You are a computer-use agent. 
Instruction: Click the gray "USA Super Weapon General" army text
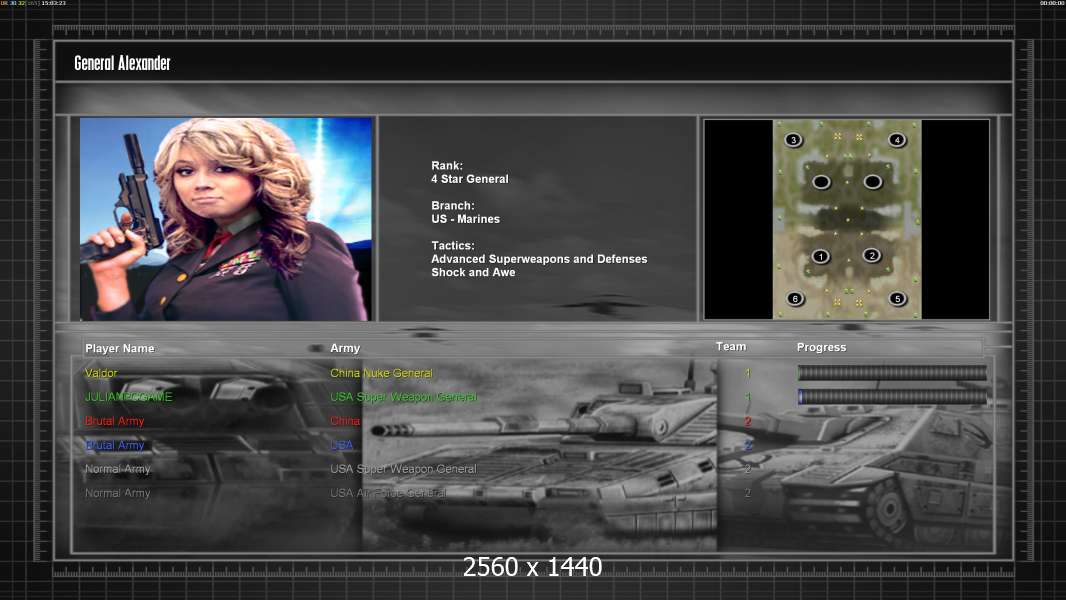point(404,469)
